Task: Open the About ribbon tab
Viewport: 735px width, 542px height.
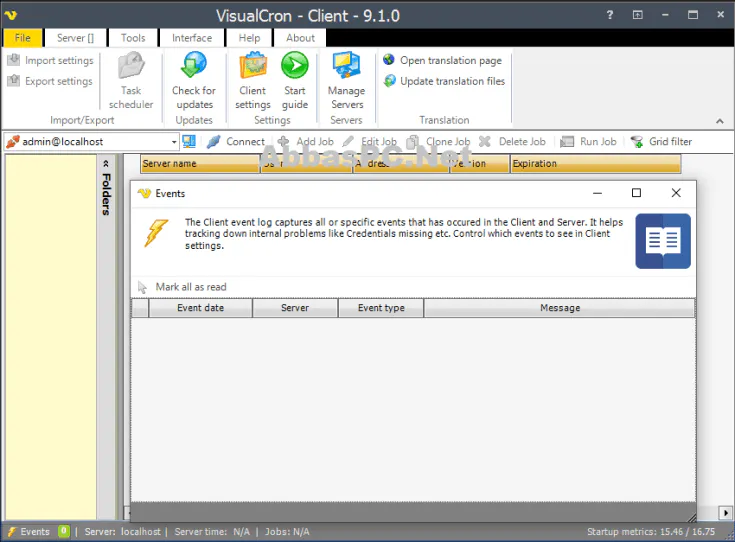Action: [x=300, y=38]
